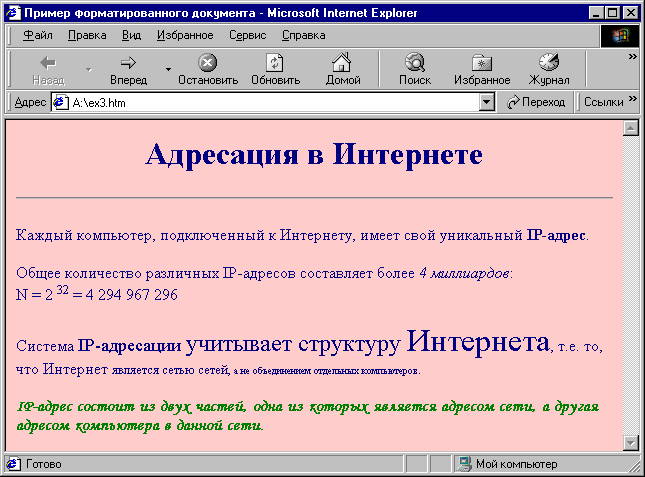Go to Home (Домой) icon
645x477 pixels.
(x=342, y=62)
